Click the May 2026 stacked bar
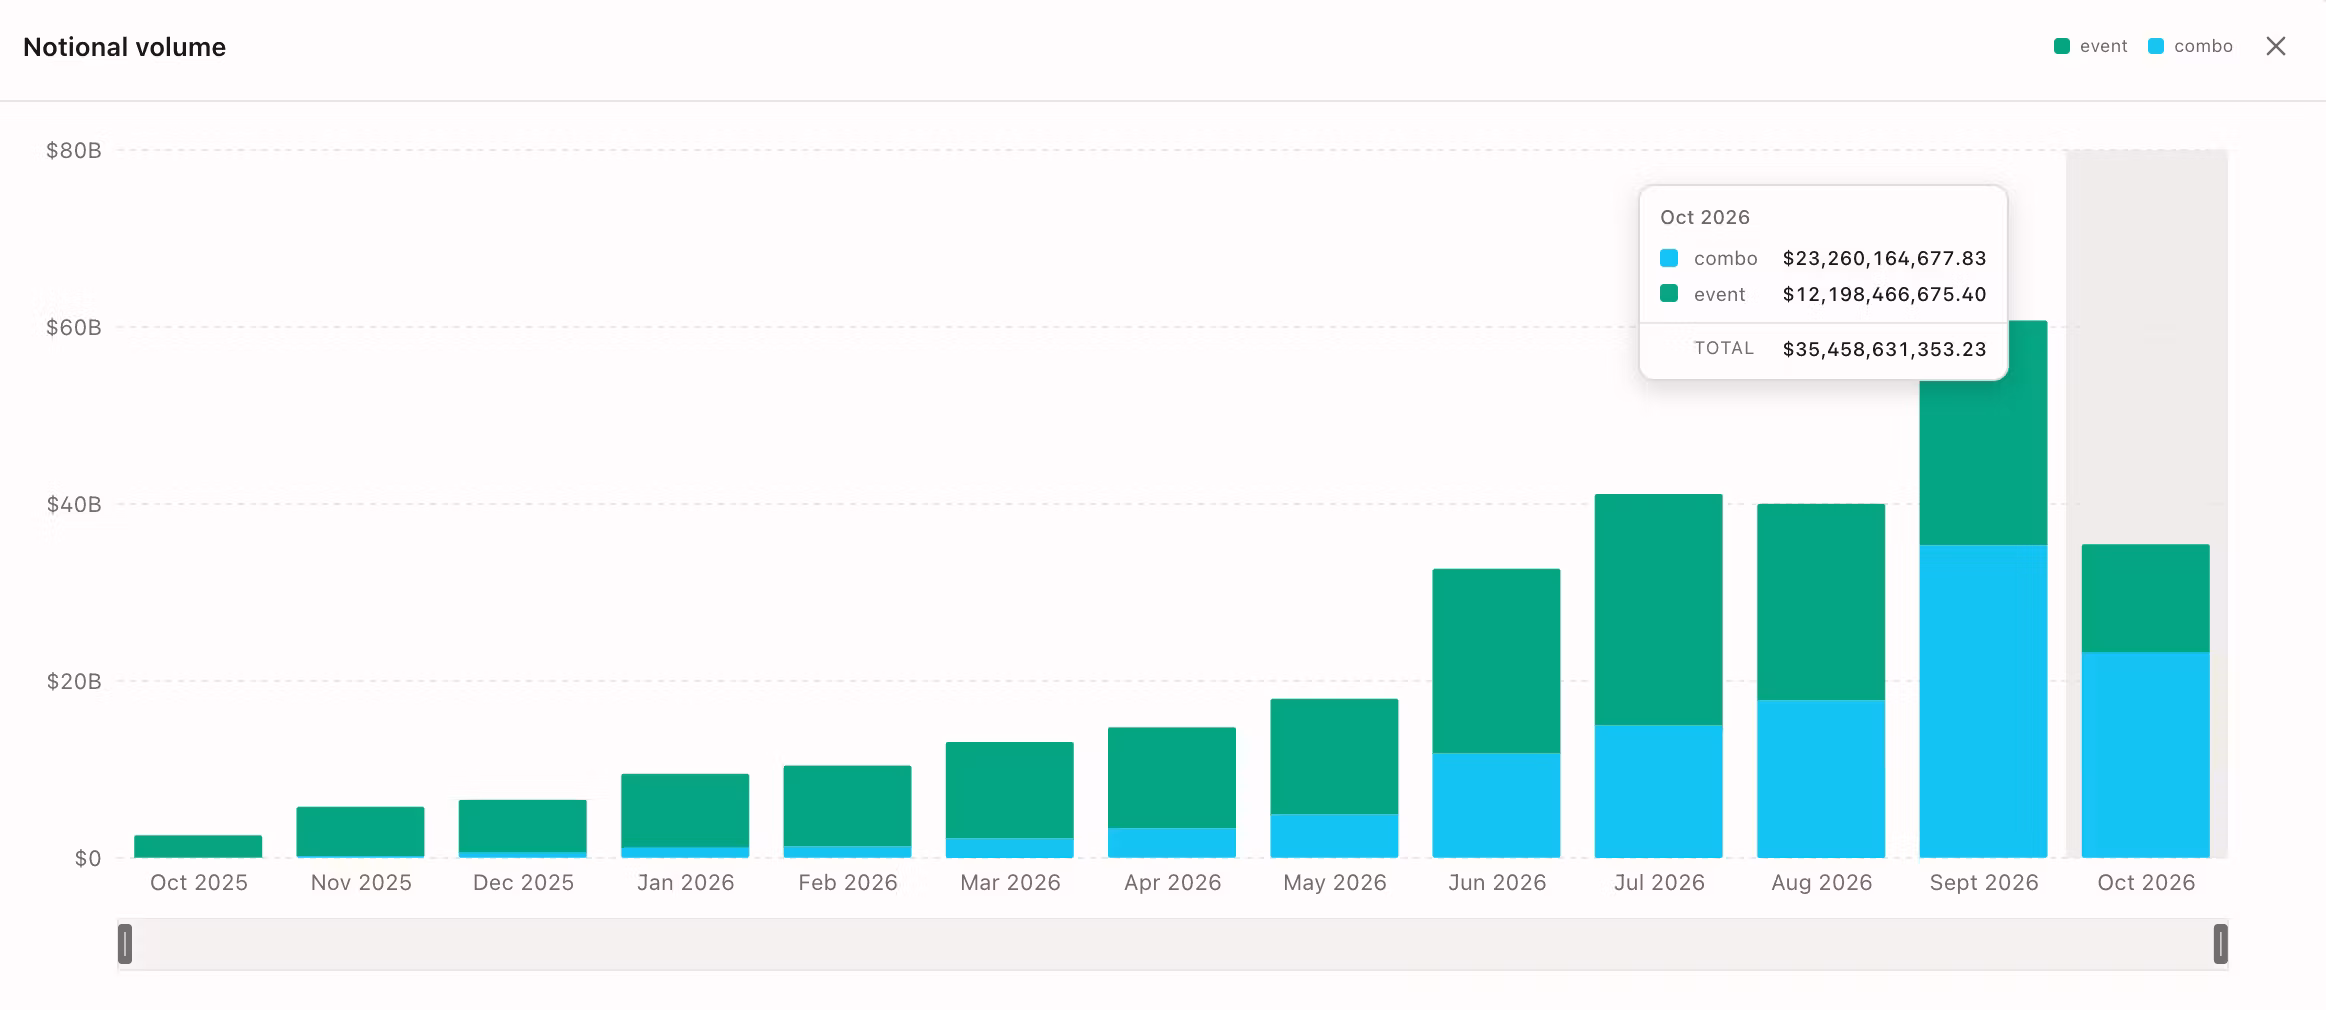The height and width of the screenshot is (1010, 2326). click(1334, 778)
